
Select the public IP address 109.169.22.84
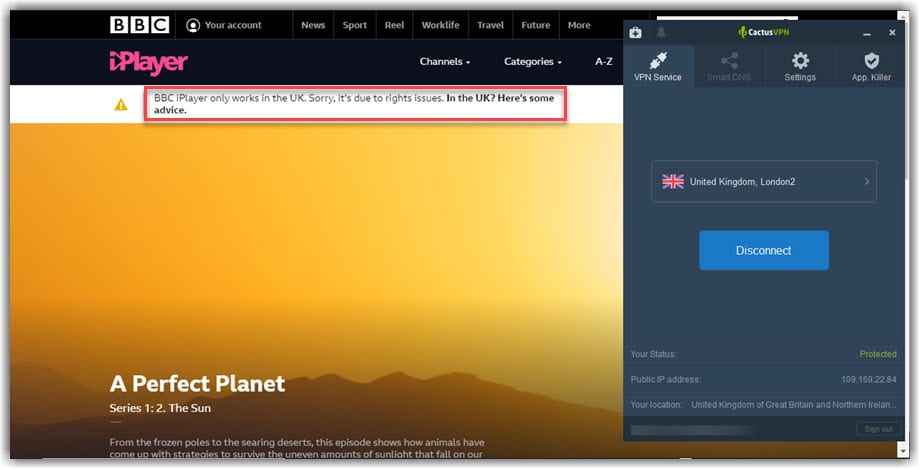869,380
